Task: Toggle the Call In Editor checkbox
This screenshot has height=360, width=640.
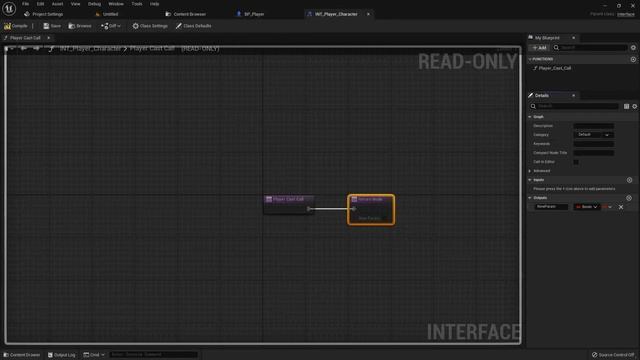Action: [x=576, y=162]
